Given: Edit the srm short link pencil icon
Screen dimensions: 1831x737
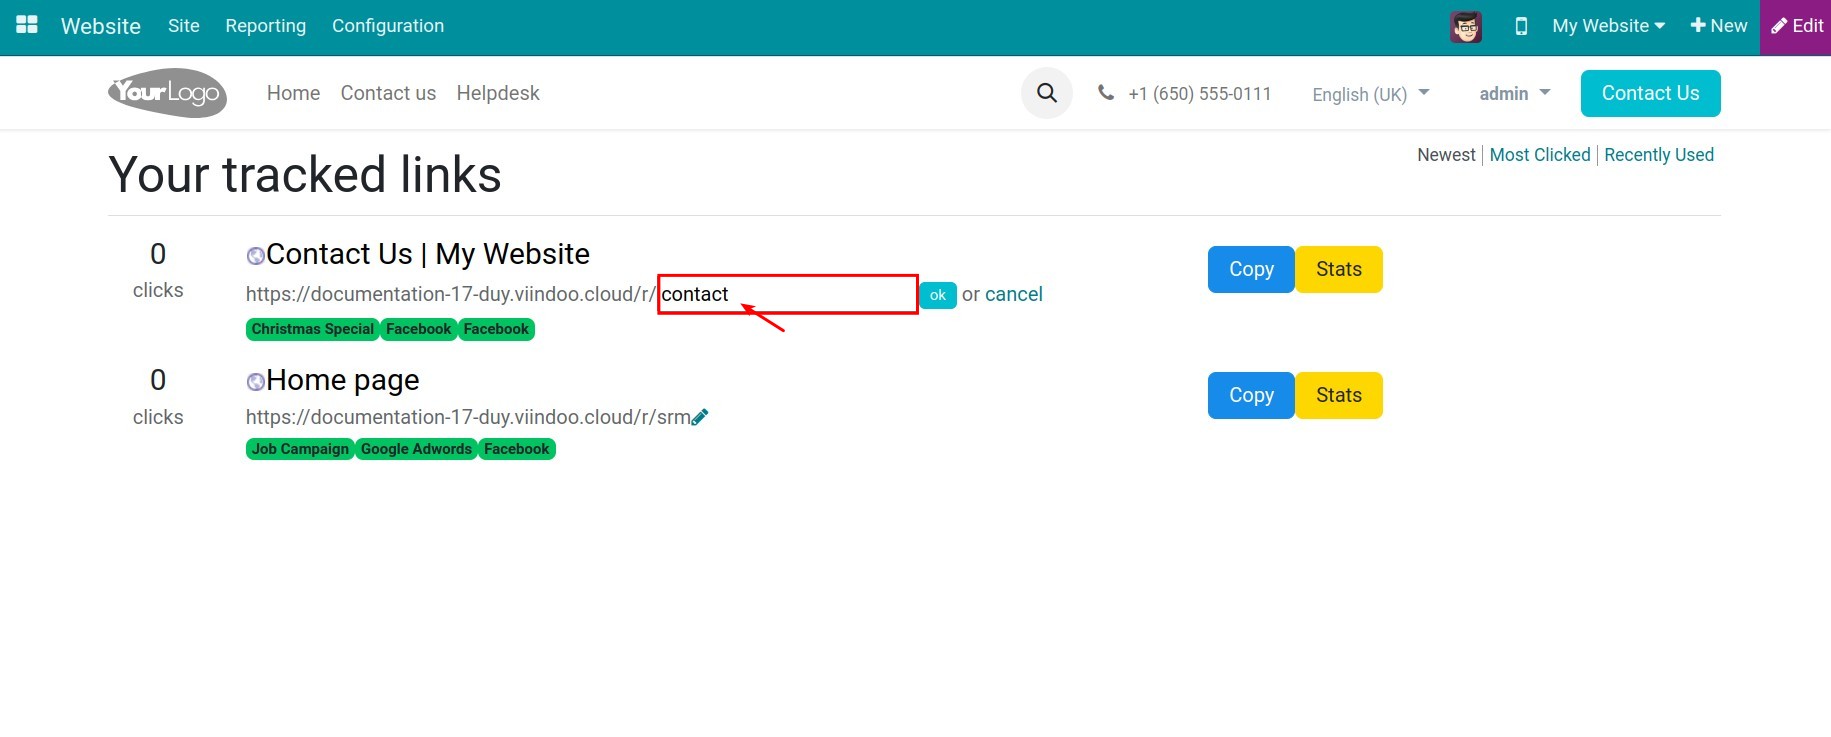Looking at the screenshot, I should 700,417.
